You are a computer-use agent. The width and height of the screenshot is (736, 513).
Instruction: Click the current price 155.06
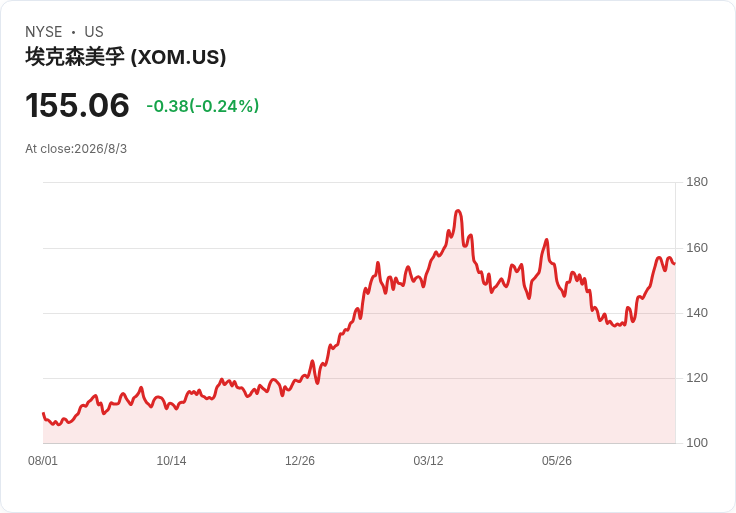(x=77, y=105)
